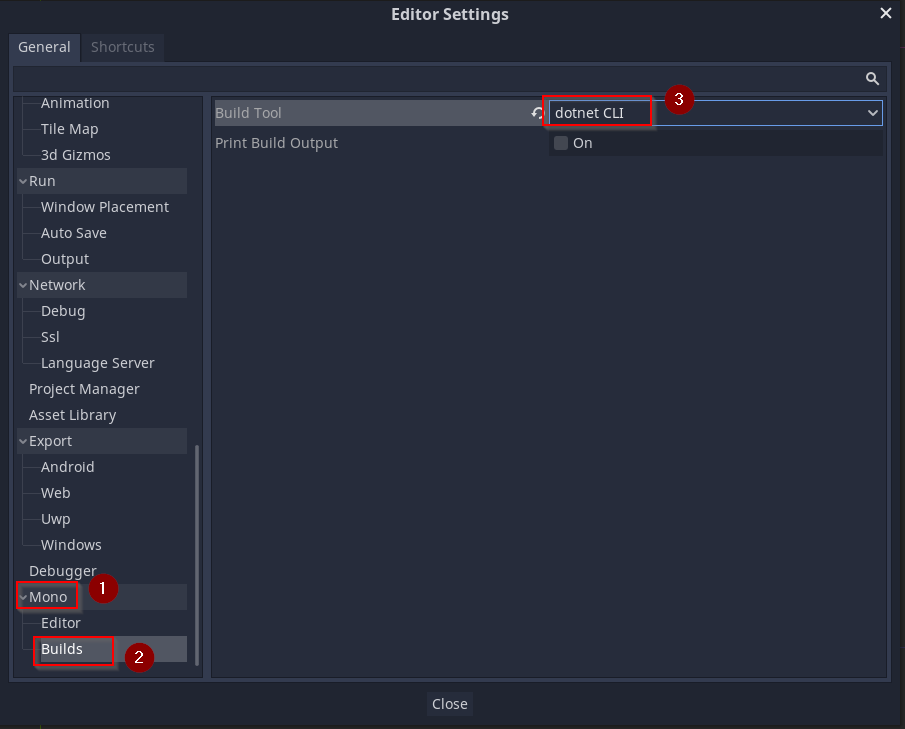Select Builds under Mono

click(63, 648)
